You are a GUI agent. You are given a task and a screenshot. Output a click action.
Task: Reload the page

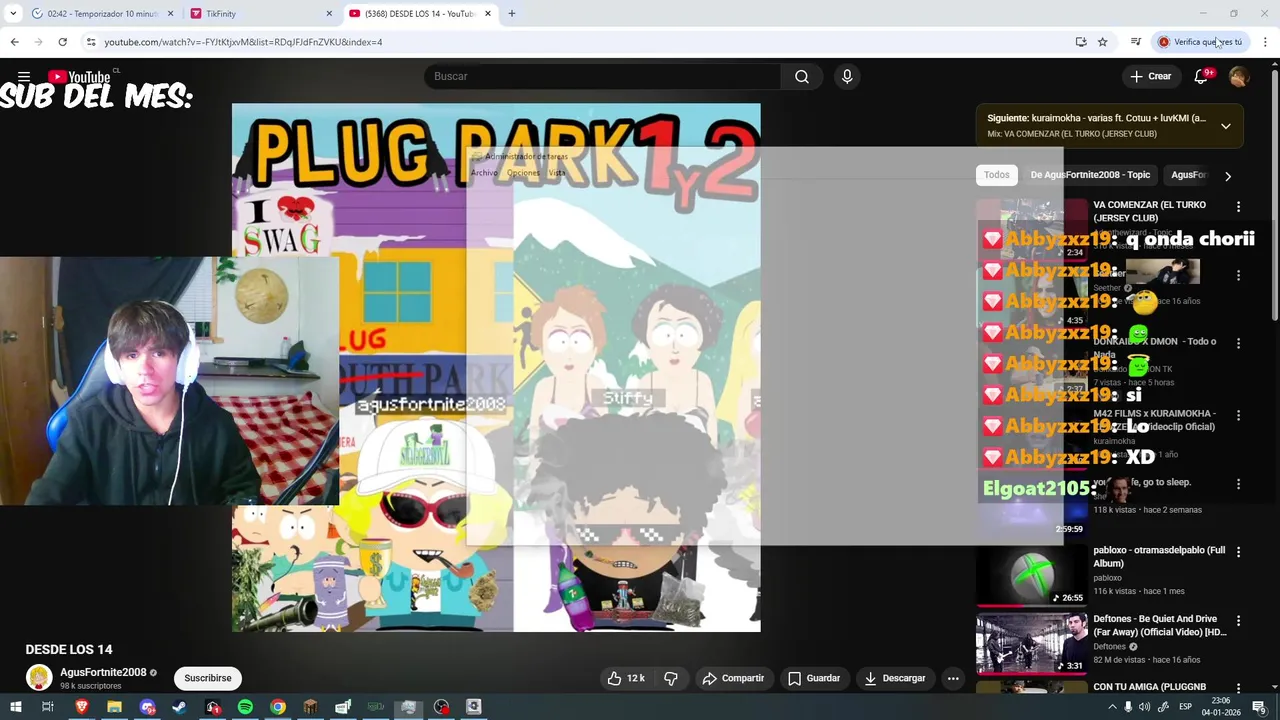(x=62, y=42)
